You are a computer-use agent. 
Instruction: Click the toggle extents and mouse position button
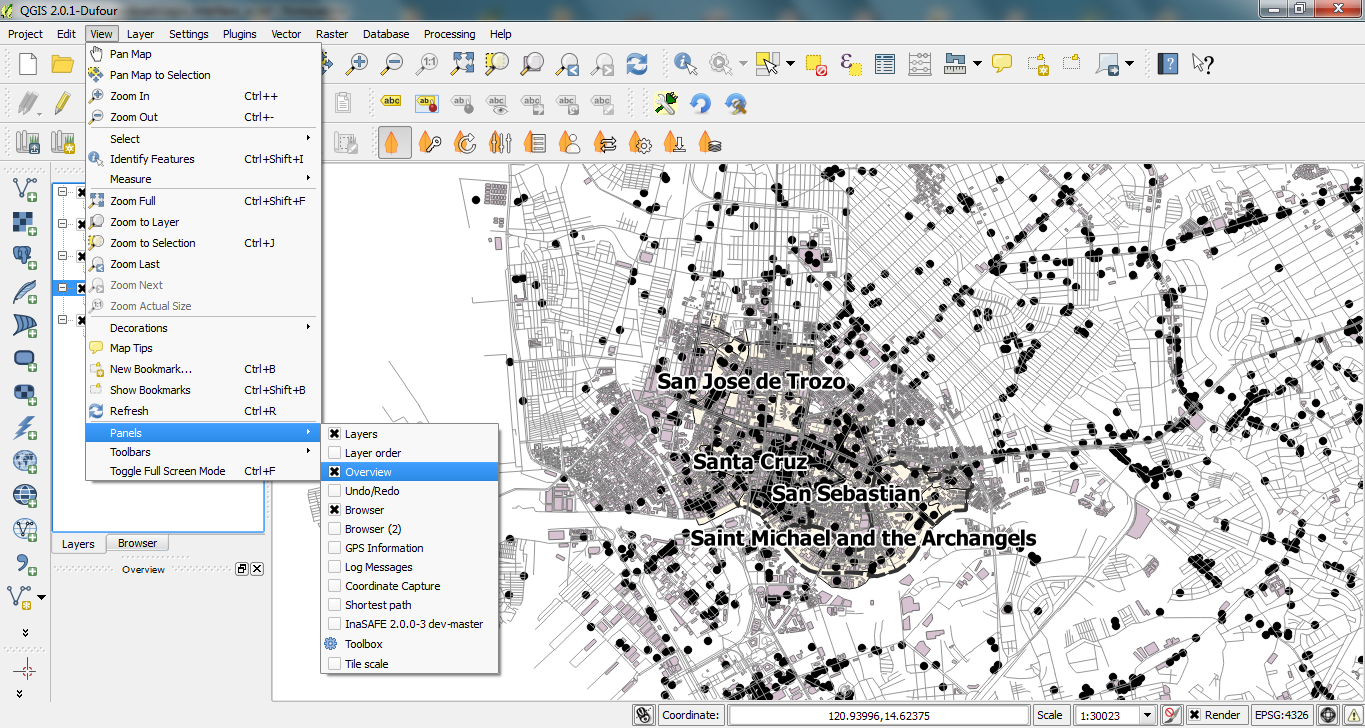645,715
